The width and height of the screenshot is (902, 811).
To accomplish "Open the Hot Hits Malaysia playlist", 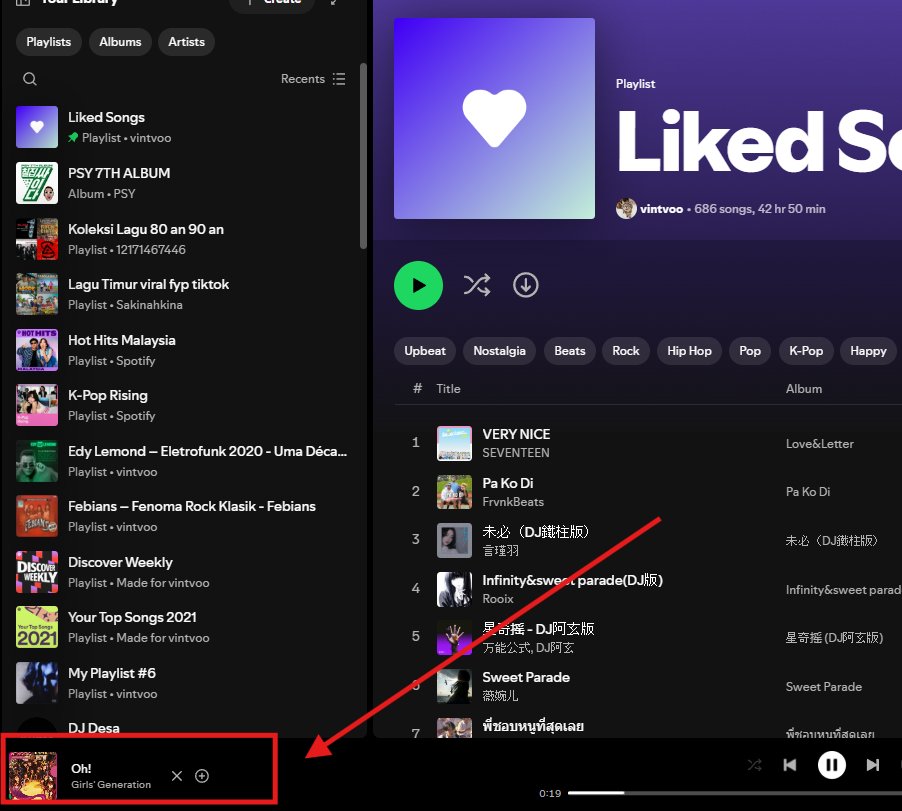I will (181, 350).
